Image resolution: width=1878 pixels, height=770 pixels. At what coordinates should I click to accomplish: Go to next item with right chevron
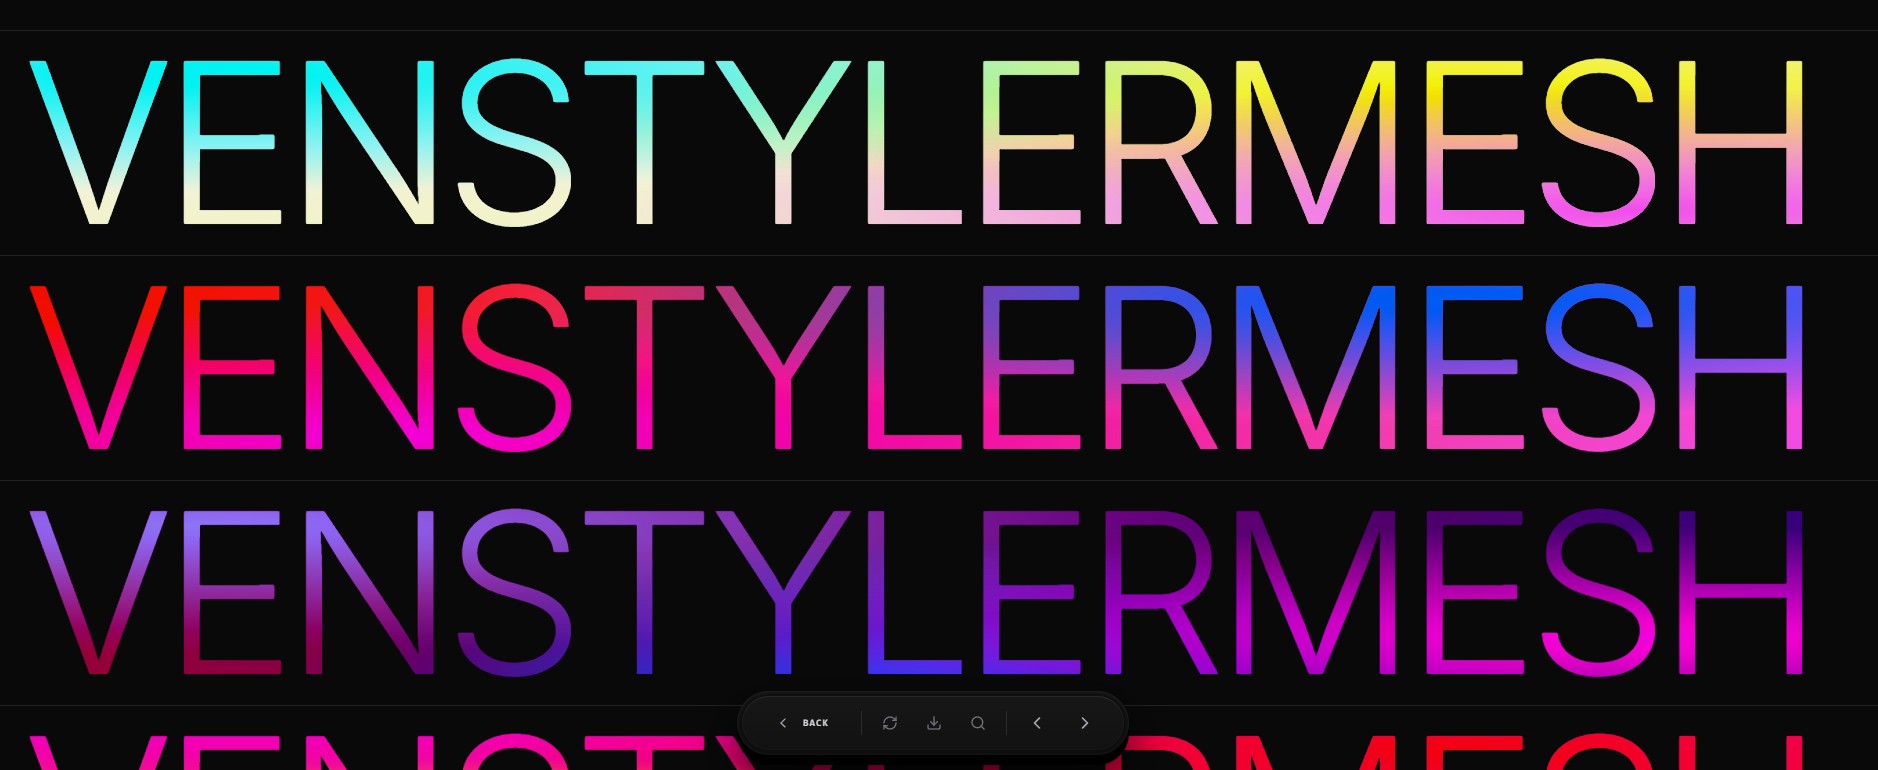tap(1084, 723)
